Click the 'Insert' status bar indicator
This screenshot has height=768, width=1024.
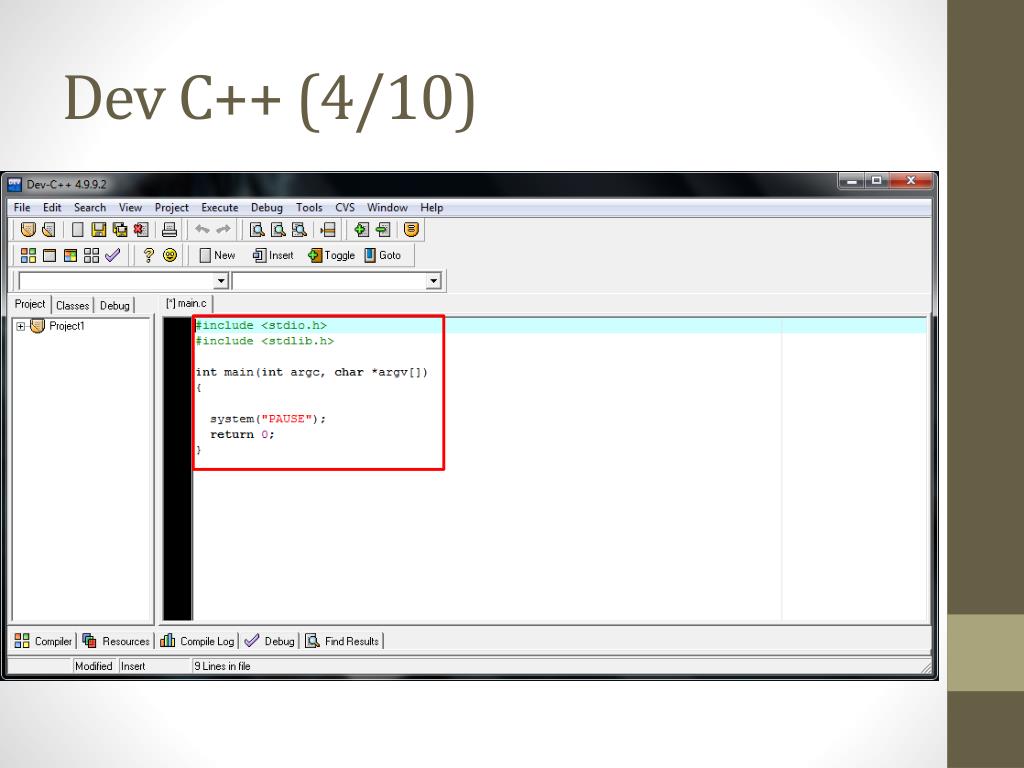[x=133, y=666]
